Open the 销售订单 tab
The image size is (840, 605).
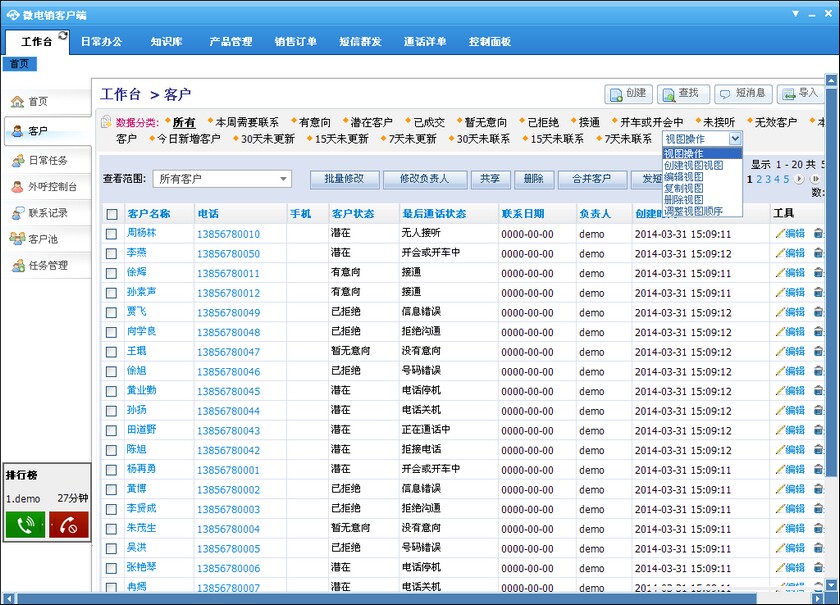(x=296, y=42)
